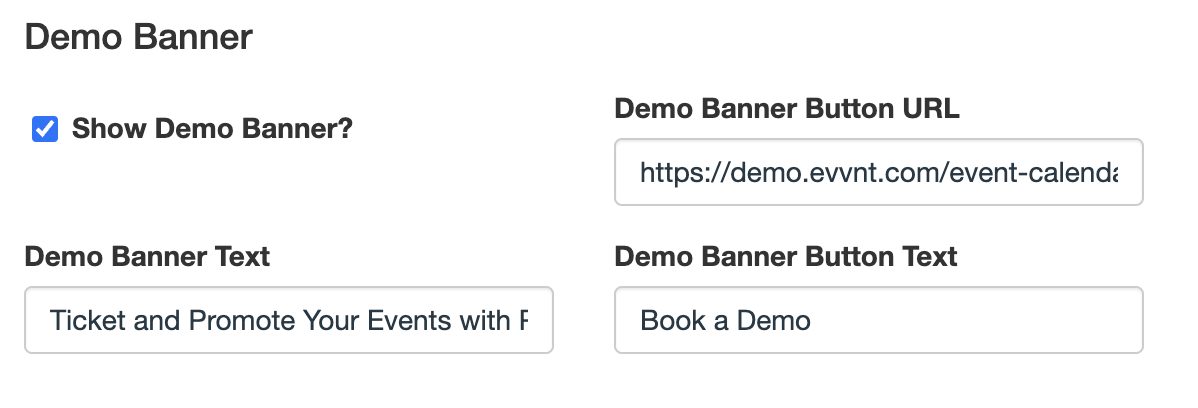Click the word 'Promote' in banner text field

click(x=241, y=320)
